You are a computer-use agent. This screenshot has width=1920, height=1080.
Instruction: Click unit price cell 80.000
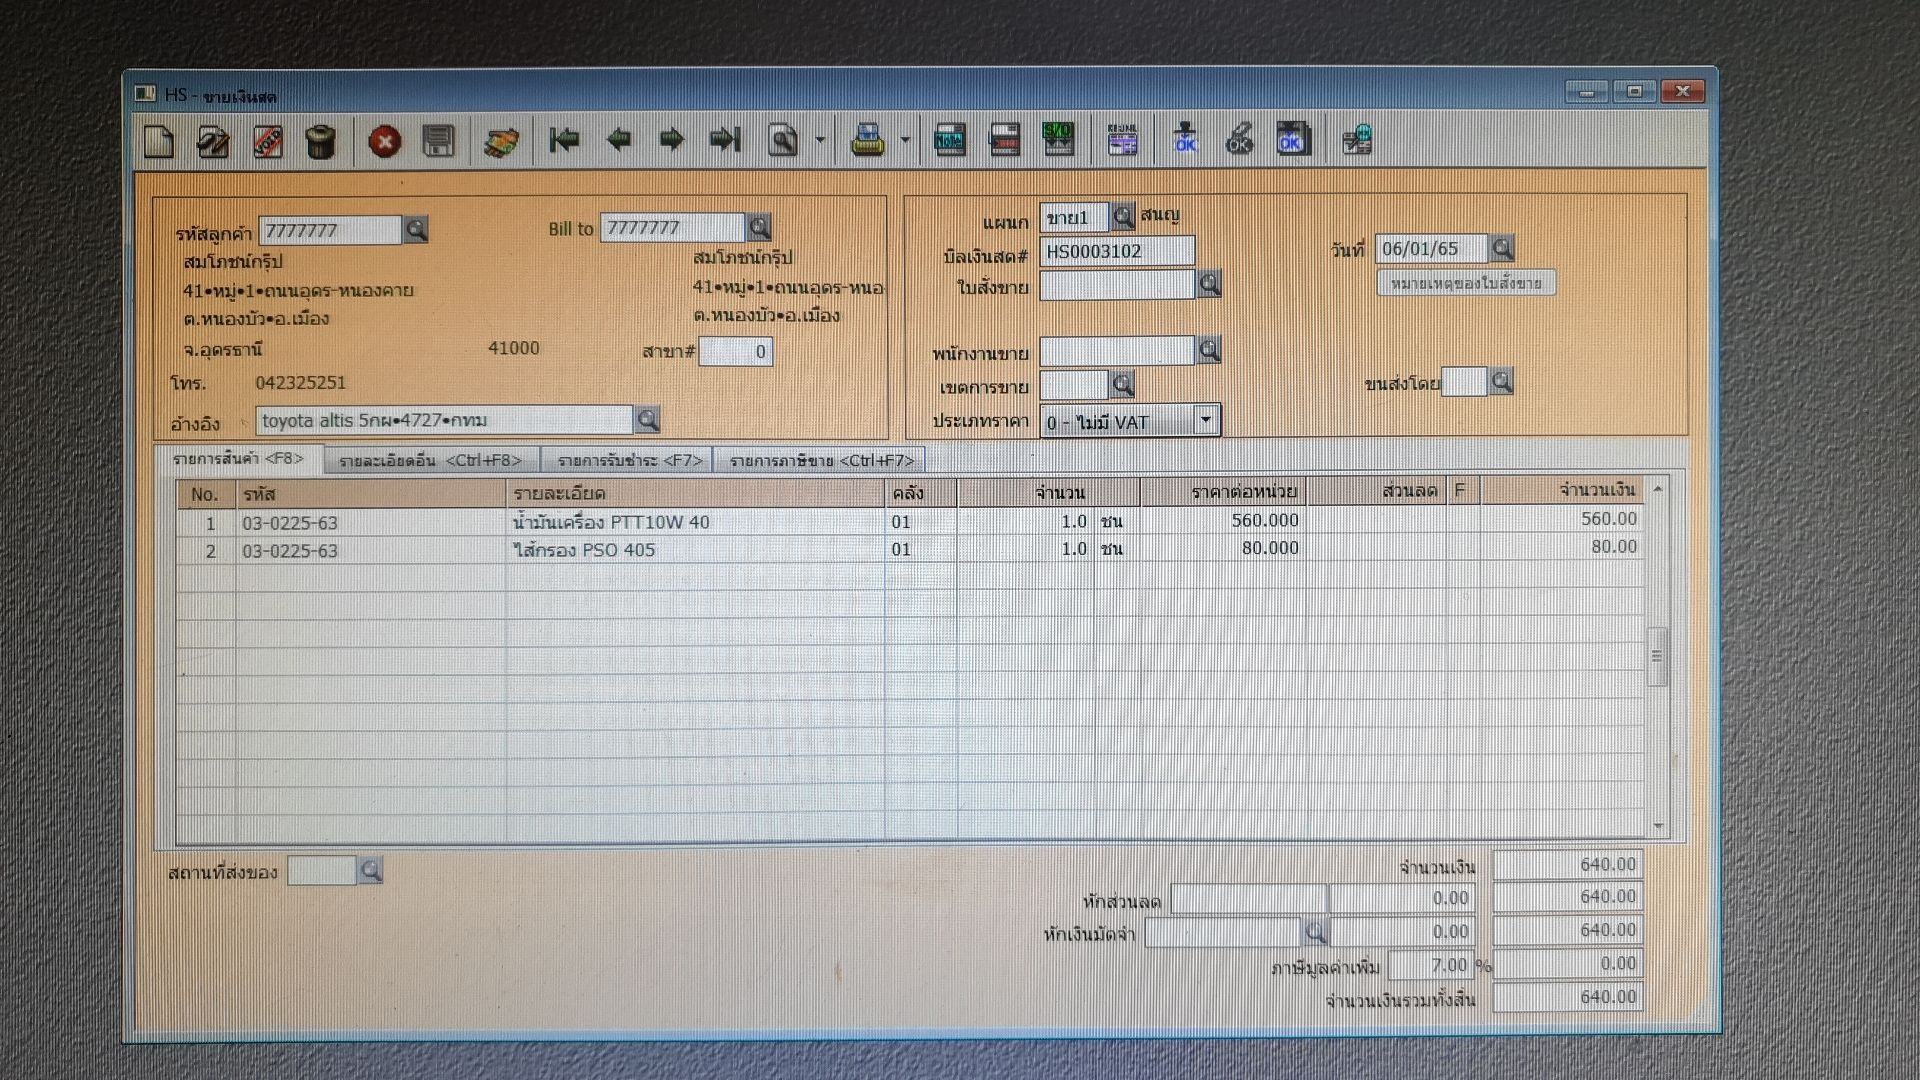point(1224,548)
